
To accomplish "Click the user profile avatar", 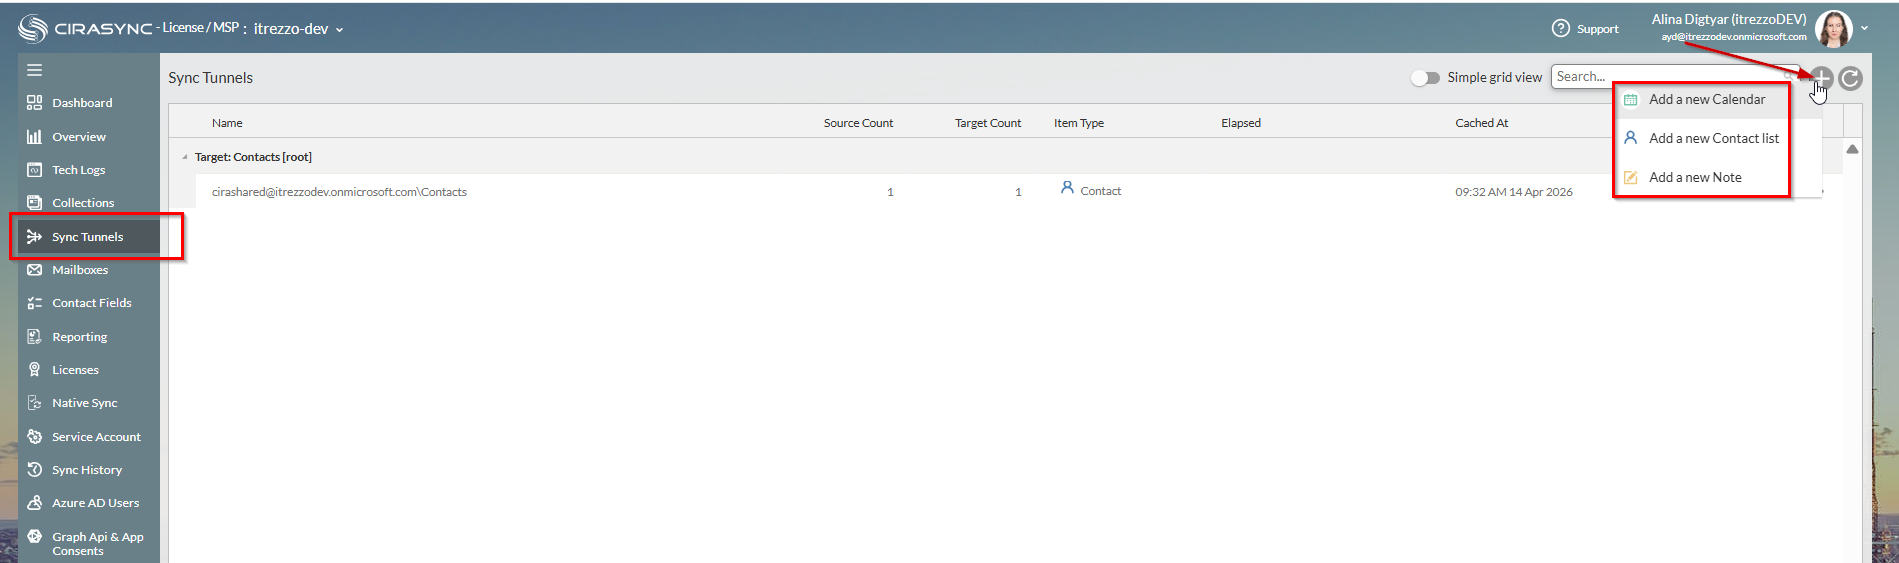I will pyautogui.click(x=1834, y=29).
